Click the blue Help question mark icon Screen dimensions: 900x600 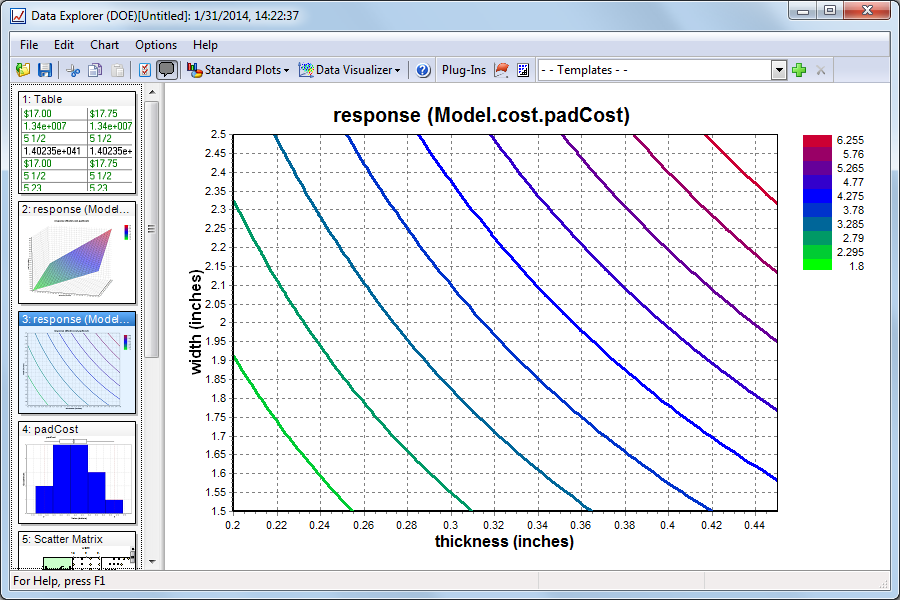423,70
